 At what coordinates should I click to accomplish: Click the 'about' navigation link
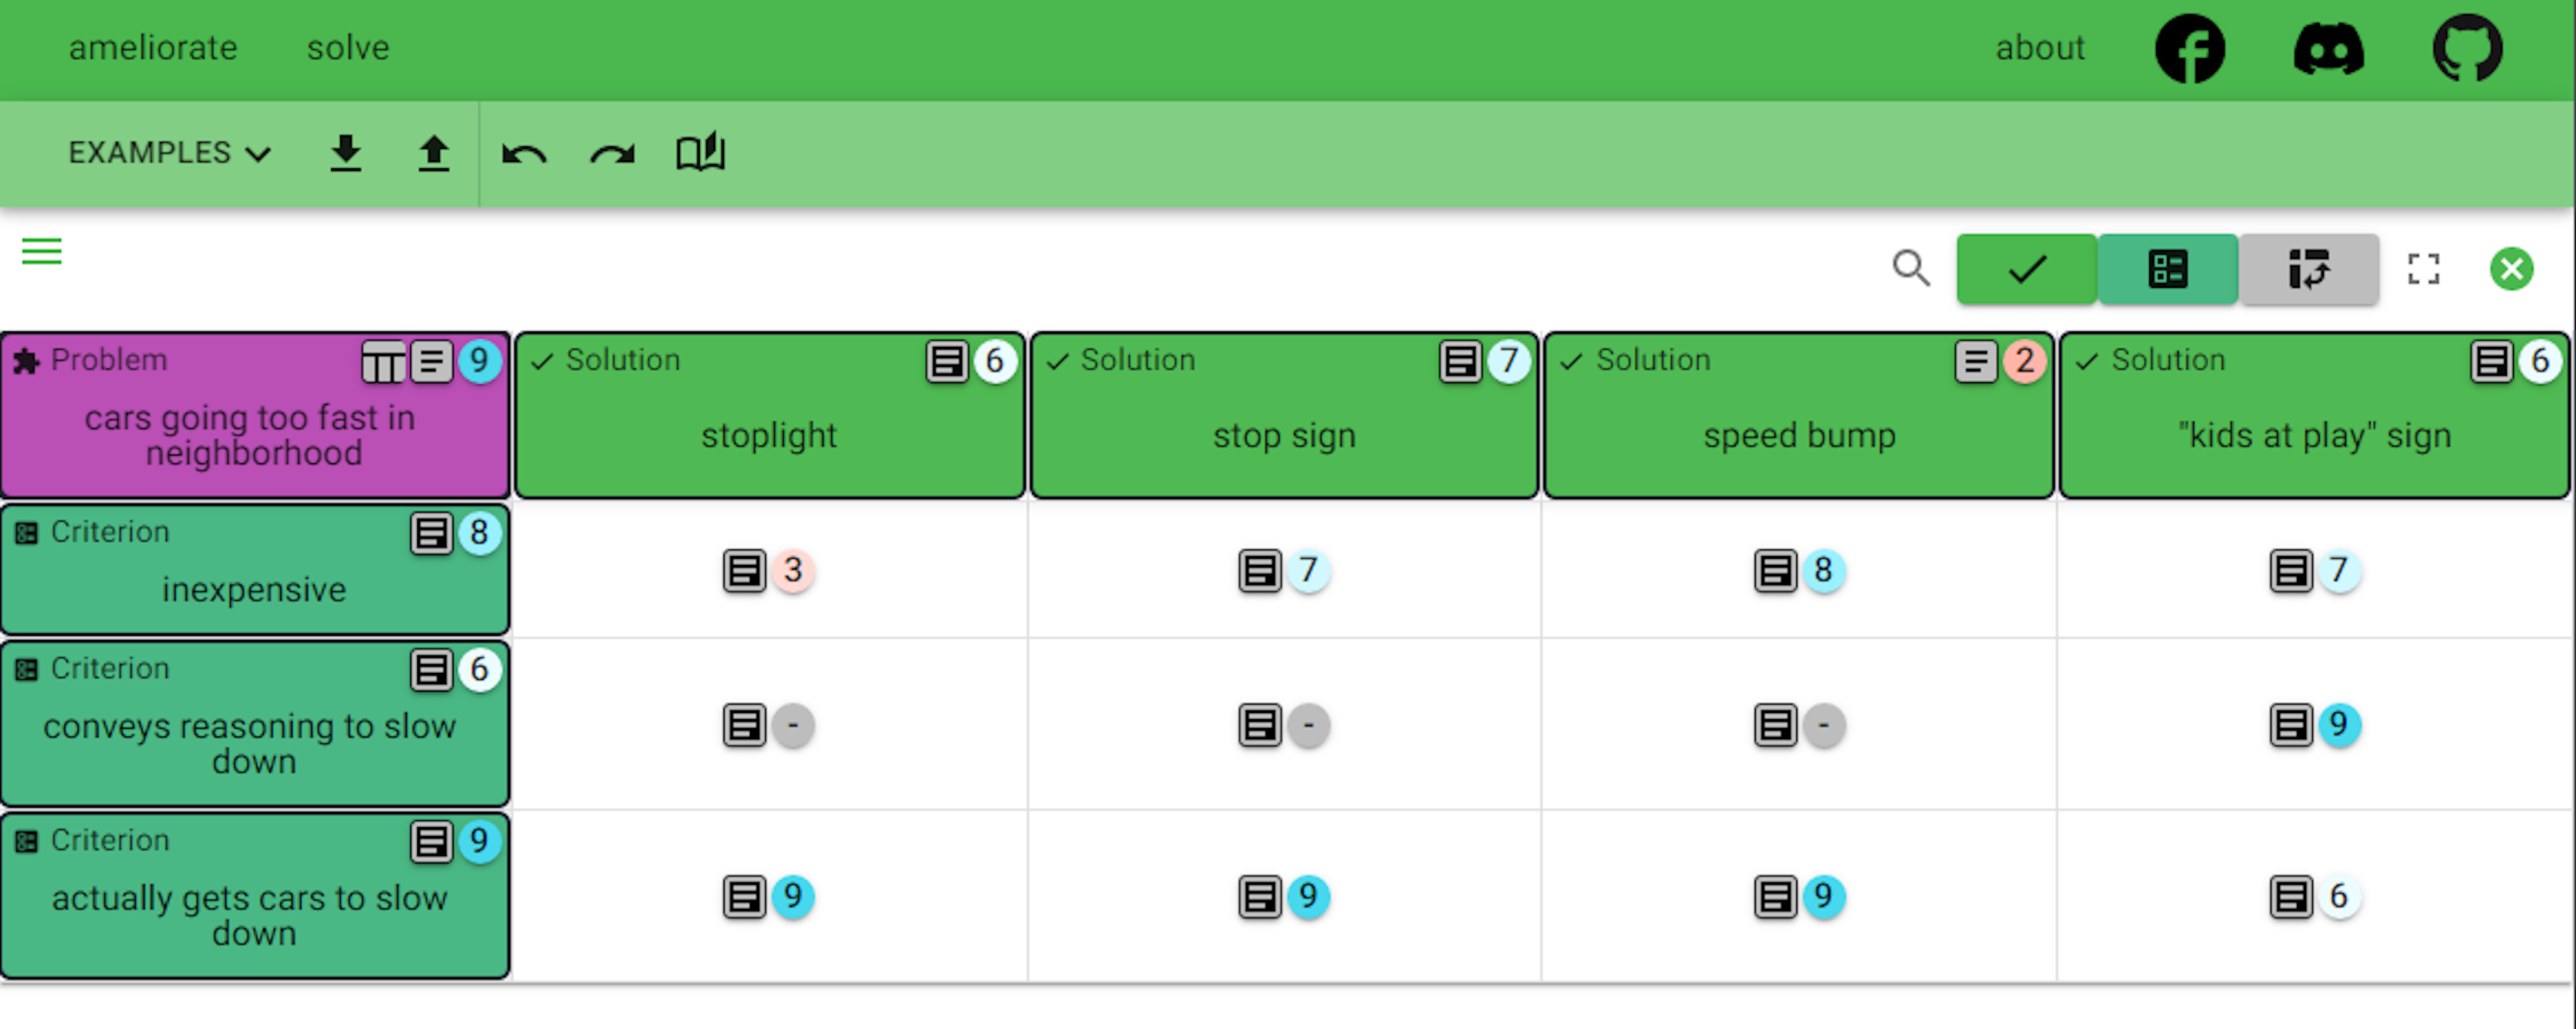(2042, 46)
